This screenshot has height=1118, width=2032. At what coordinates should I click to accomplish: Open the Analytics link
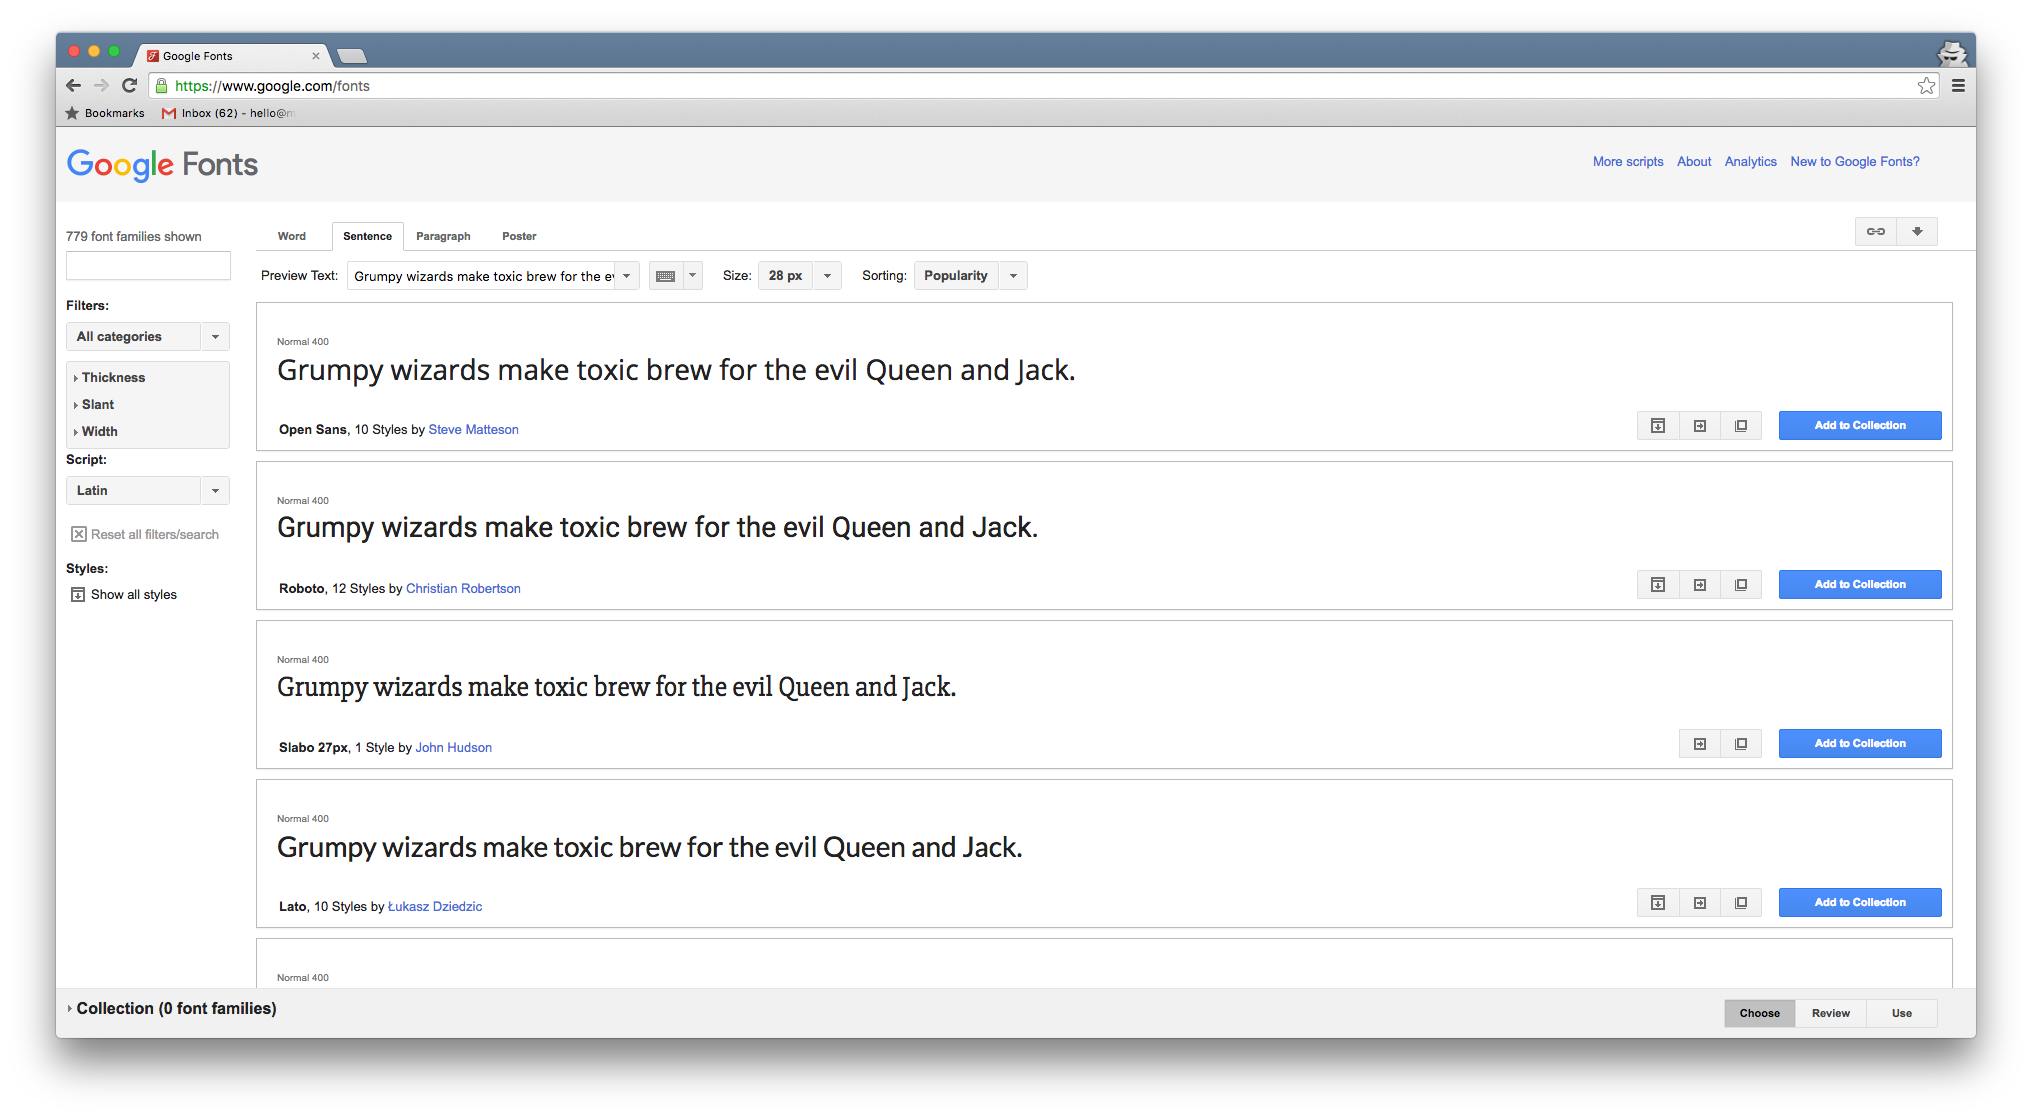(1750, 161)
